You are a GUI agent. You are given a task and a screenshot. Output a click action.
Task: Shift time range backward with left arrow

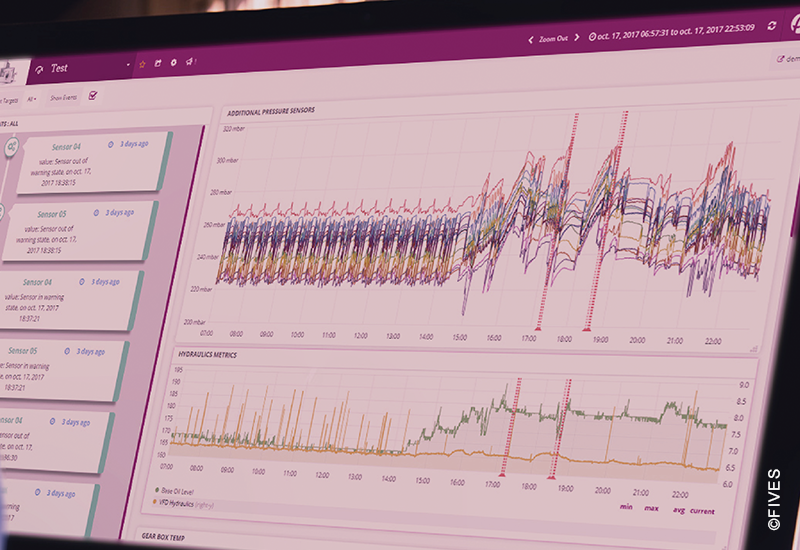(x=531, y=40)
